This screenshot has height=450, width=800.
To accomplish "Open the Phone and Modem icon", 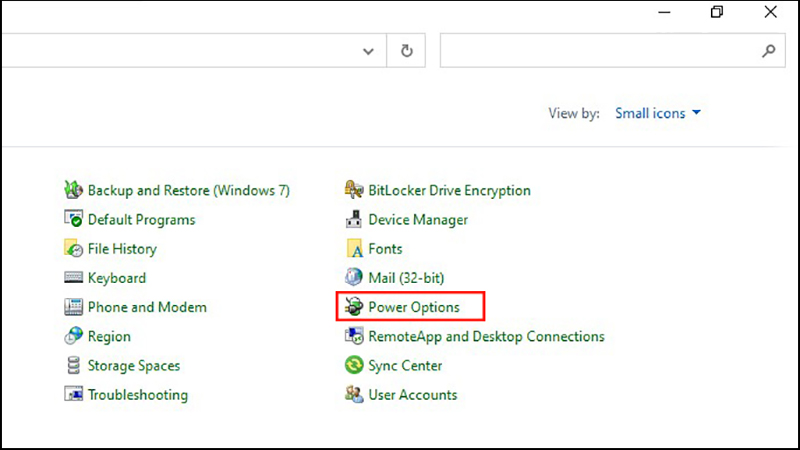I will point(73,307).
